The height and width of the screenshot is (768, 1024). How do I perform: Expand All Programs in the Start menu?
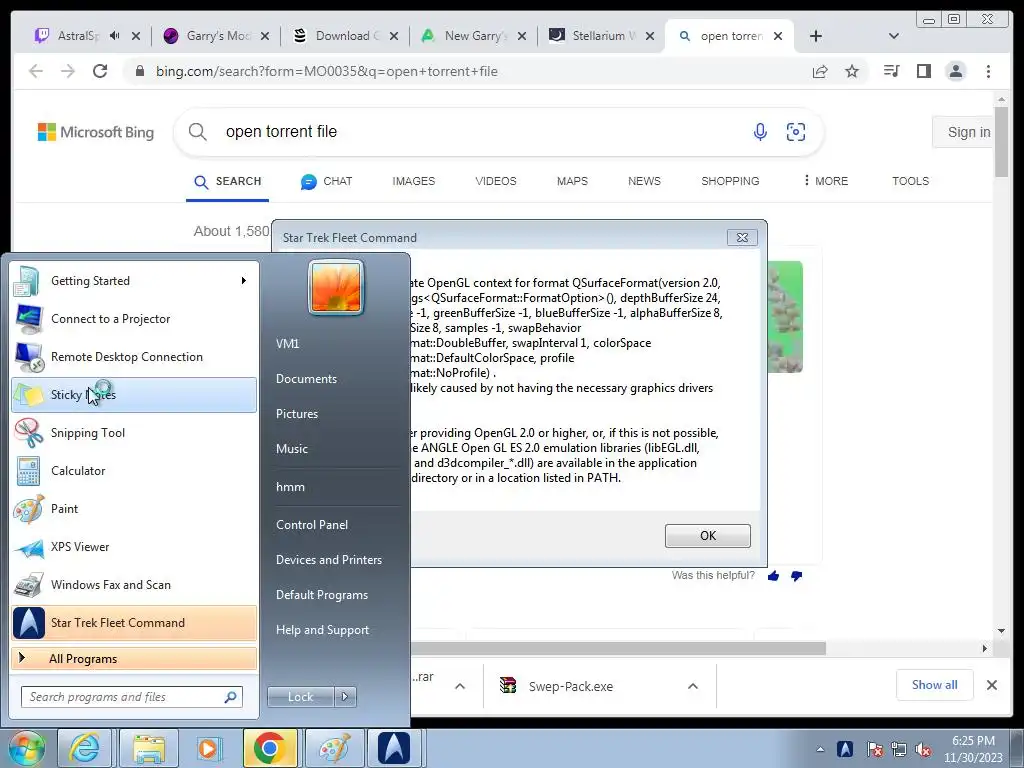point(134,659)
